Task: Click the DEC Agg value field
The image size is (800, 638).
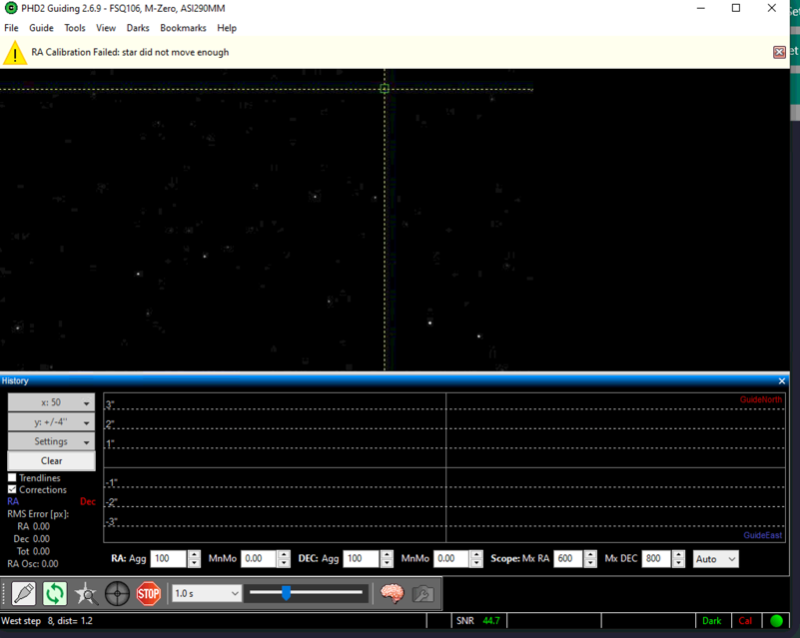Action: point(361,559)
